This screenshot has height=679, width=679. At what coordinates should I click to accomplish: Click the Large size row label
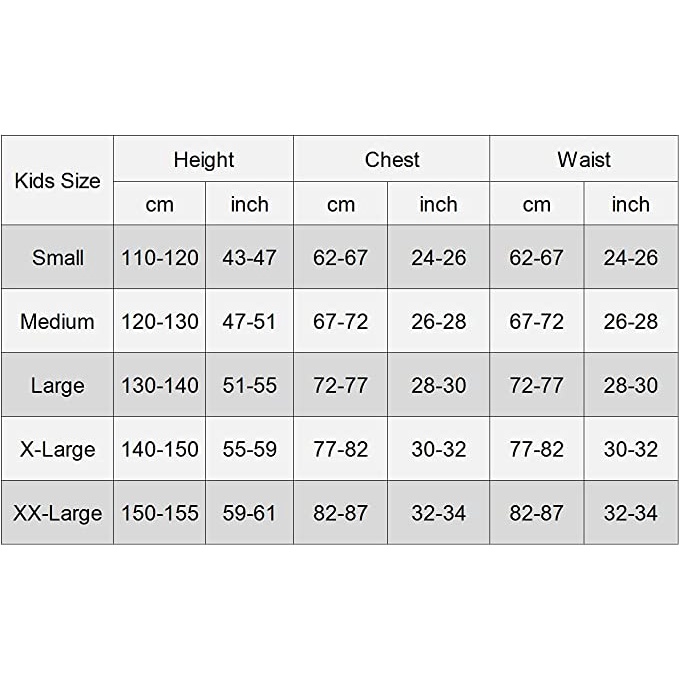point(58,386)
